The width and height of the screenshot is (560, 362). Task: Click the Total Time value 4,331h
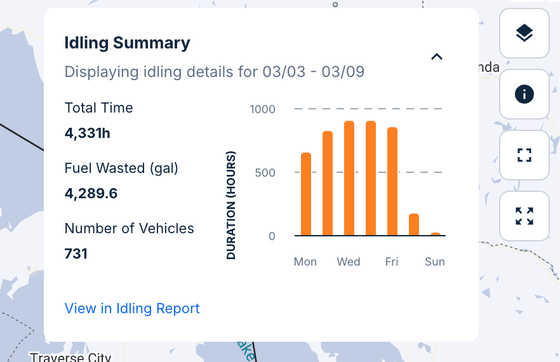pos(88,133)
